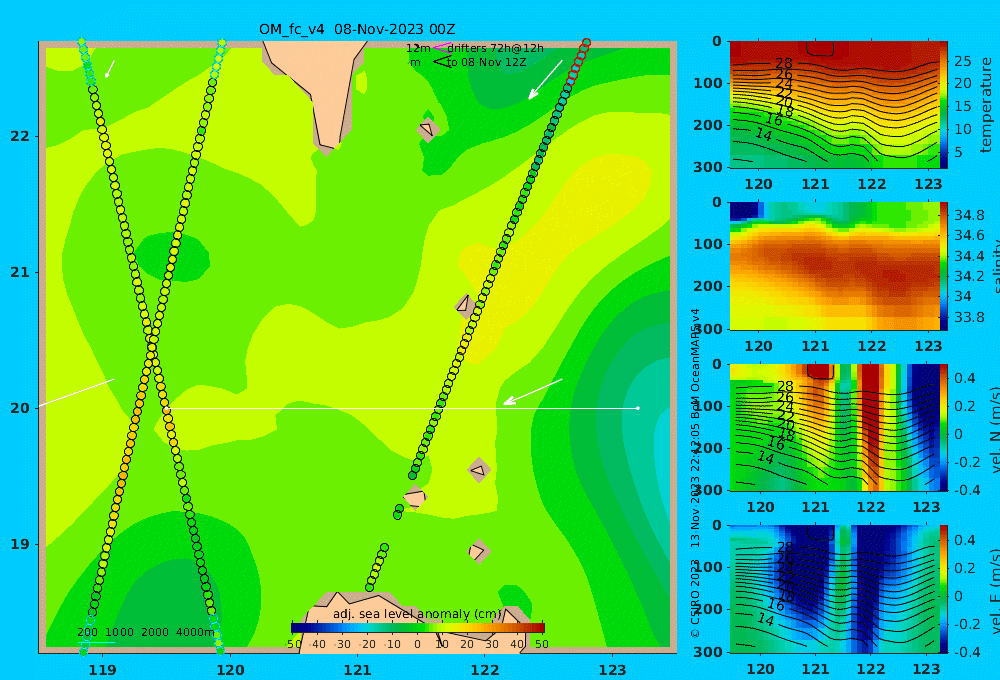The width and height of the screenshot is (1000, 680).
Task: Click the black triangle legend icon beside 'to 08 Nov 12Z'
Action: pyautogui.click(x=441, y=62)
